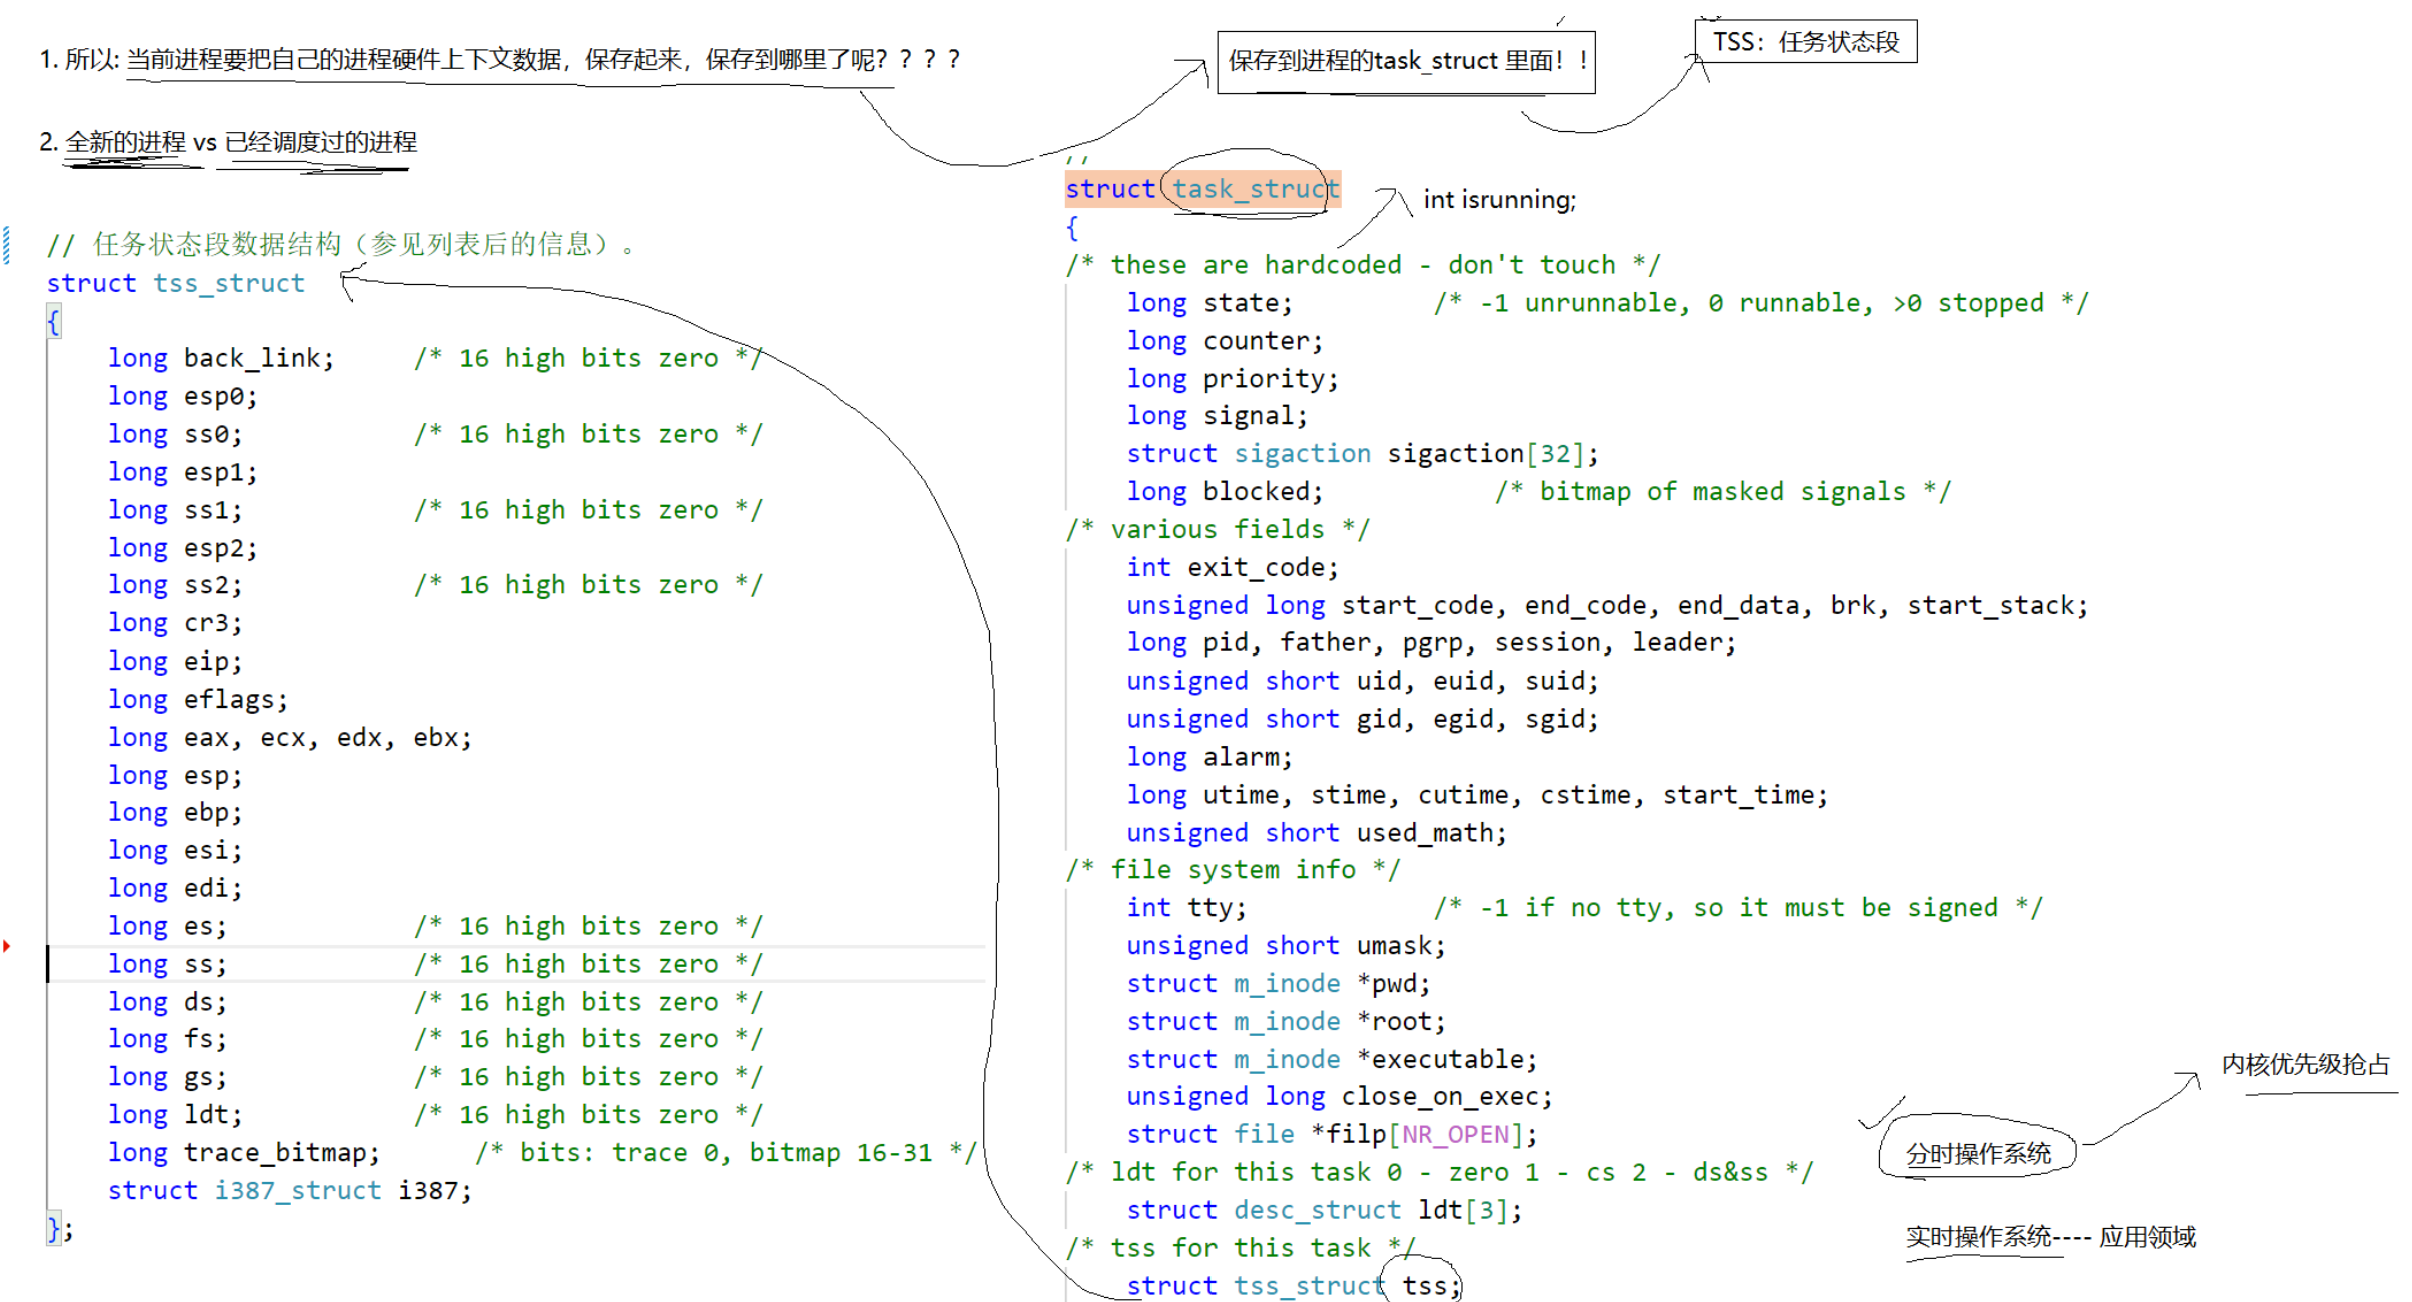Image resolution: width=2412 pixels, height=1302 pixels.
Task: Click the red arrow marker in left margin
Action: 7,945
